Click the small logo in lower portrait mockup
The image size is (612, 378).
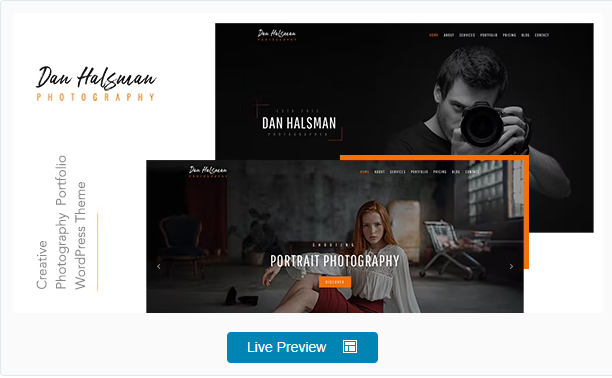[x=208, y=171]
